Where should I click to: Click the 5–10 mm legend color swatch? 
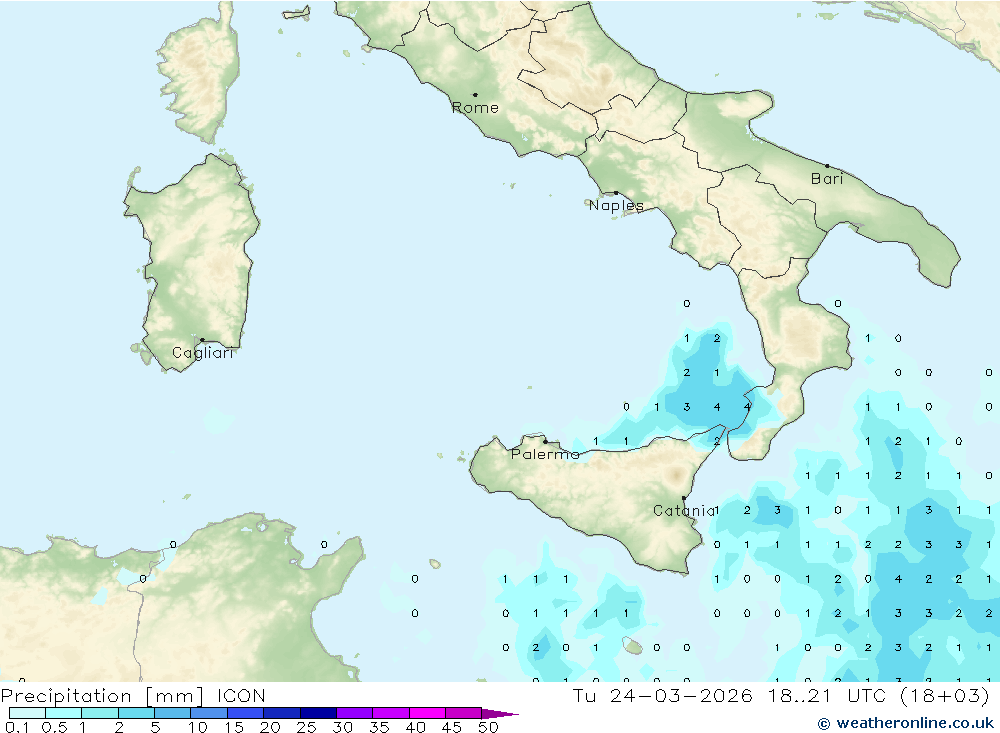173,713
